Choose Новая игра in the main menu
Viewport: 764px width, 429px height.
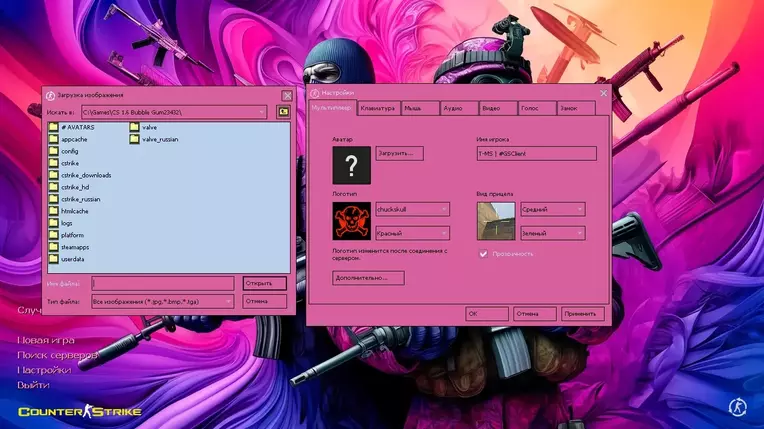tap(46, 340)
